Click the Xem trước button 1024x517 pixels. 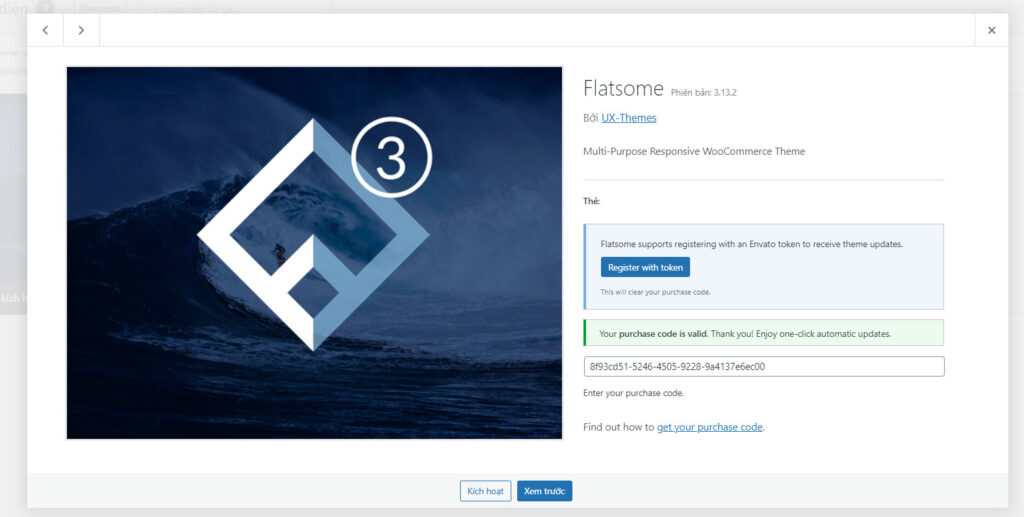(x=545, y=491)
